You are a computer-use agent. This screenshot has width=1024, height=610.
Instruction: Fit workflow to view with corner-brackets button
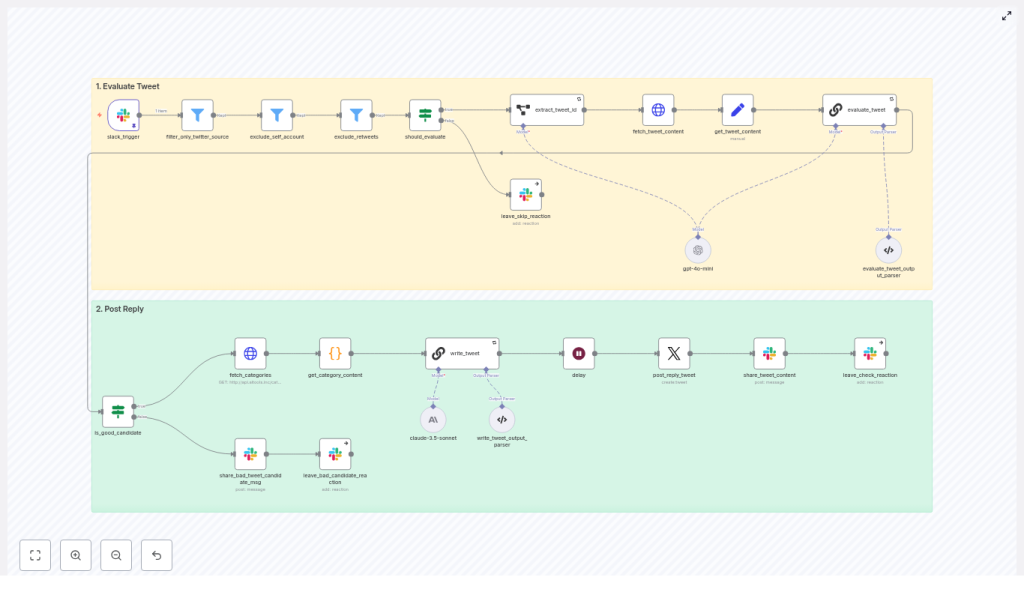tap(35, 554)
